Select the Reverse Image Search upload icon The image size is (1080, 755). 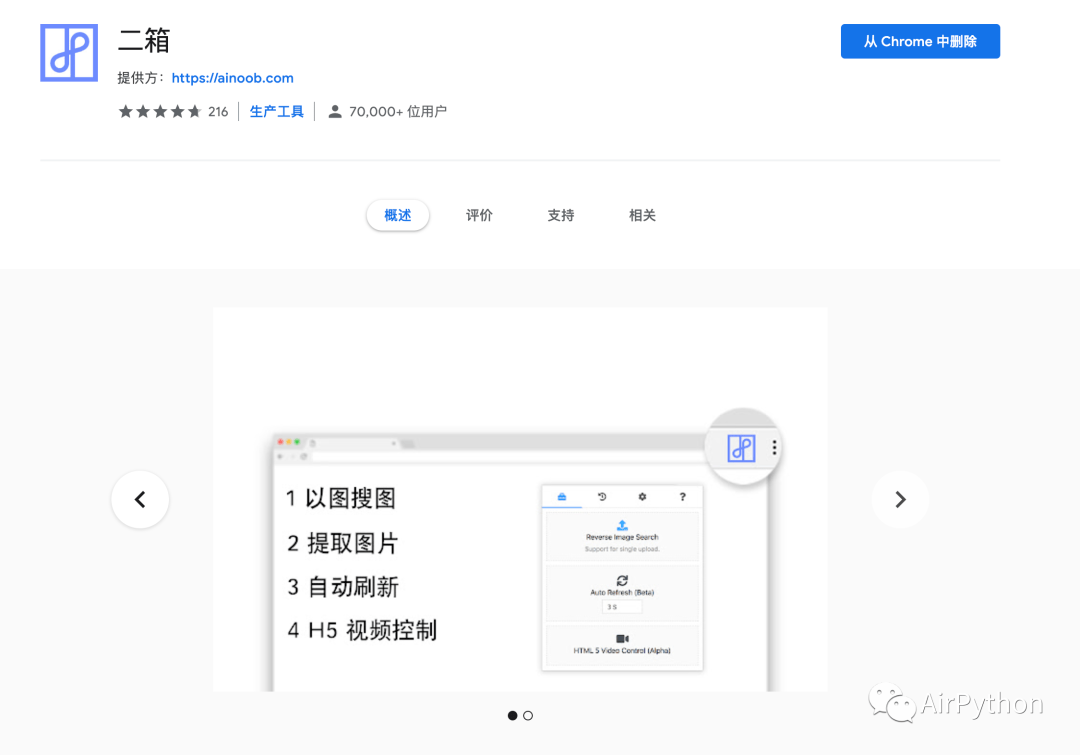[622, 523]
